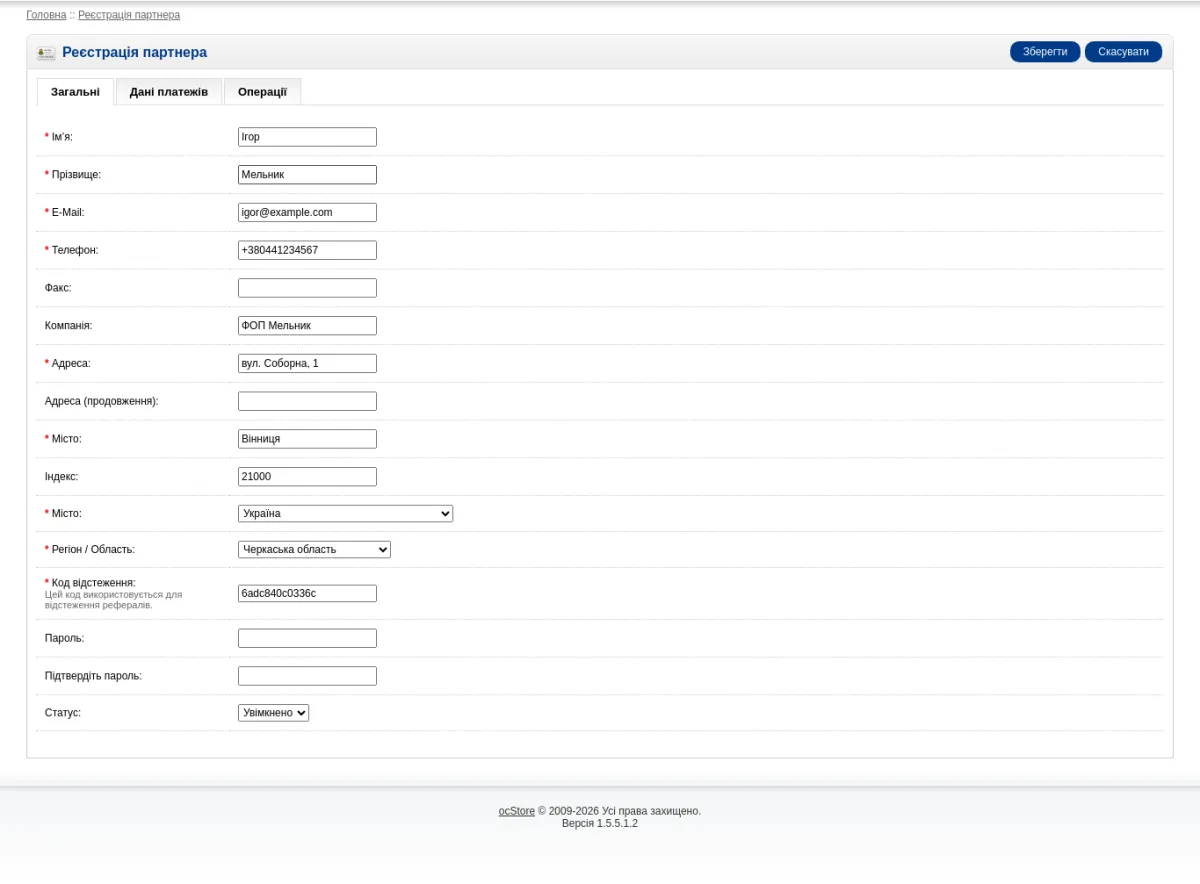The image size is (1200, 884).
Task: Open the Статус dropdown set to Увімкнено
Action: (274, 713)
